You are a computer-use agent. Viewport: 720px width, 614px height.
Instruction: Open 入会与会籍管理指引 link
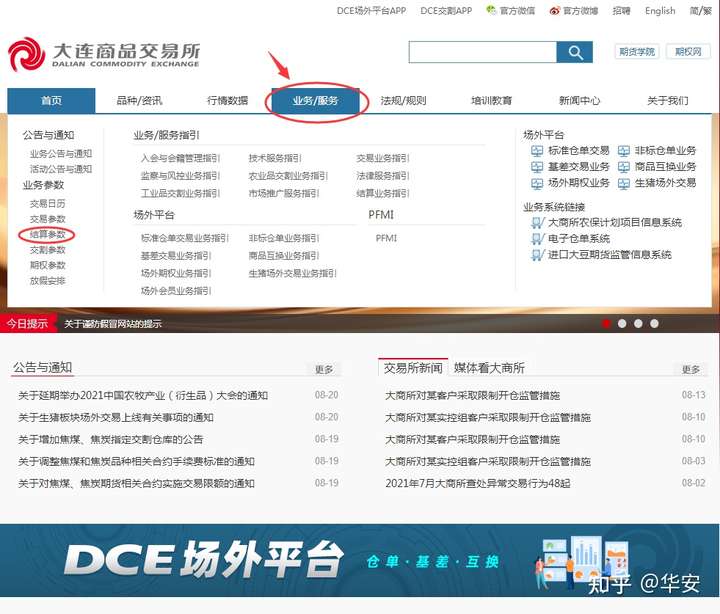pyautogui.click(x=180, y=158)
